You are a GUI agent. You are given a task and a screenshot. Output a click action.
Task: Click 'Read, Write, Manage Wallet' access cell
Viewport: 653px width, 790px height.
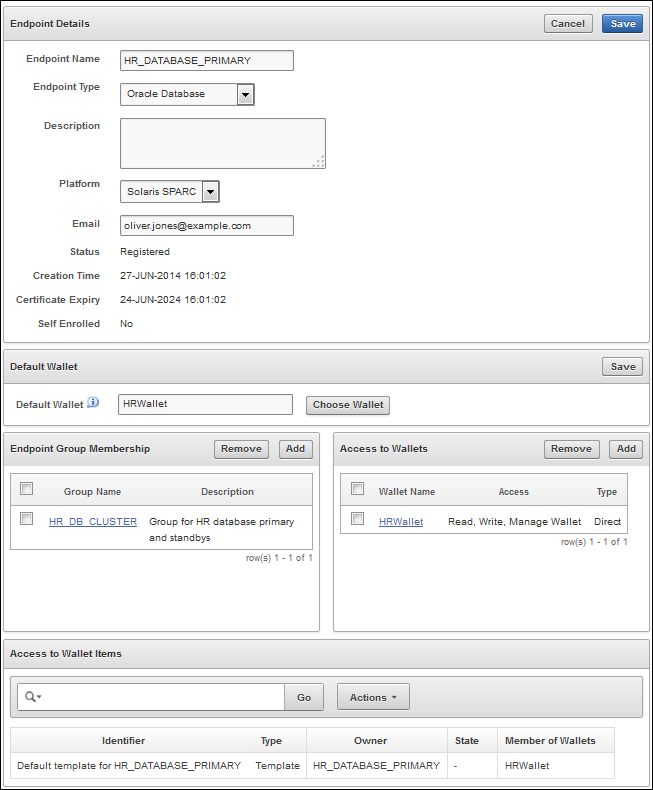click(x=514, y=521)
